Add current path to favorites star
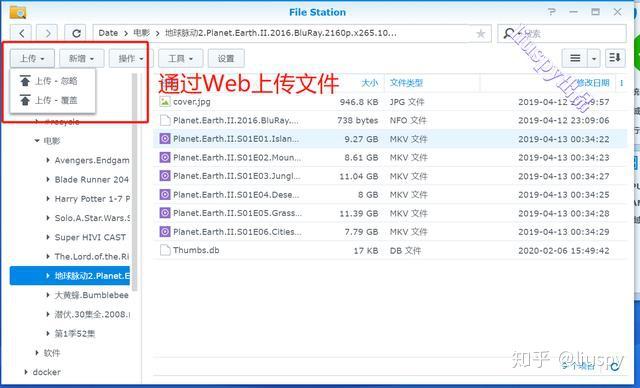Viewport: 640px width, 388px height. (480, 33)
